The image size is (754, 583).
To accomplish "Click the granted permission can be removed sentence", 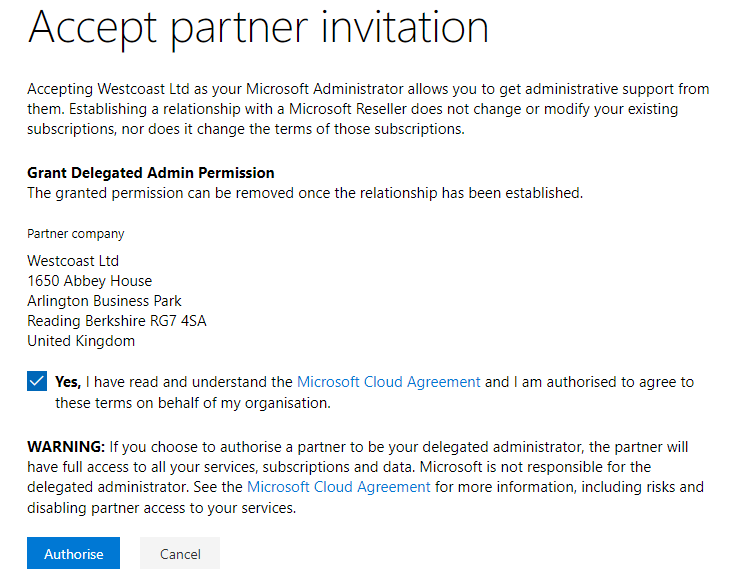I will click(305, 193).
